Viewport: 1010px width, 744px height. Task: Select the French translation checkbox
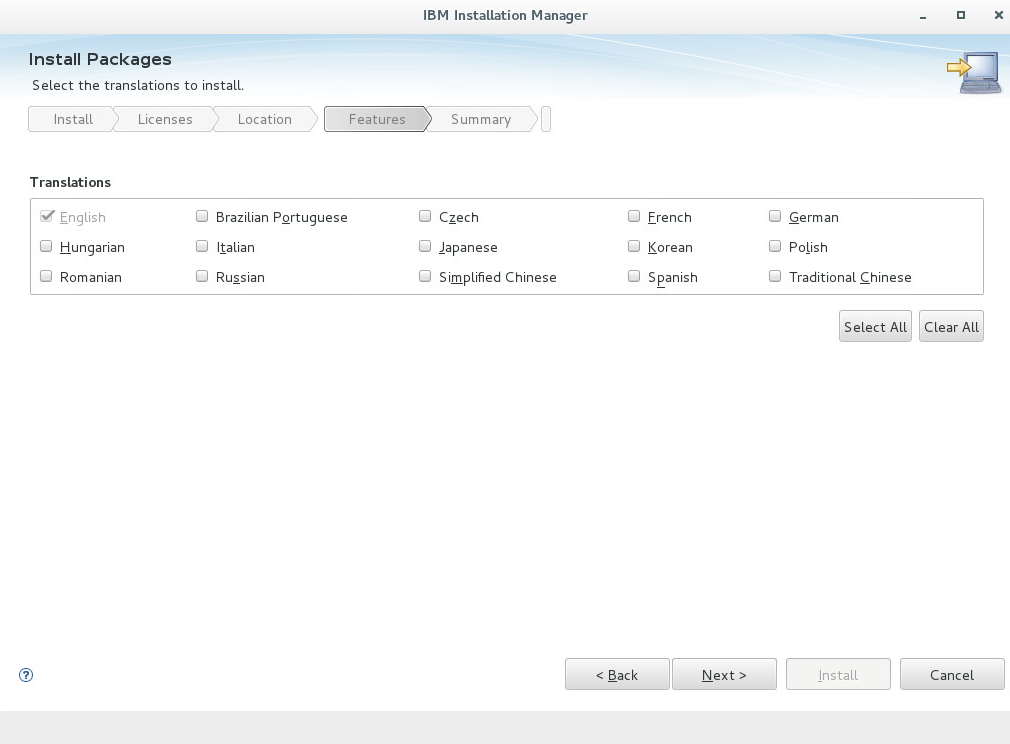coord(634,216)
